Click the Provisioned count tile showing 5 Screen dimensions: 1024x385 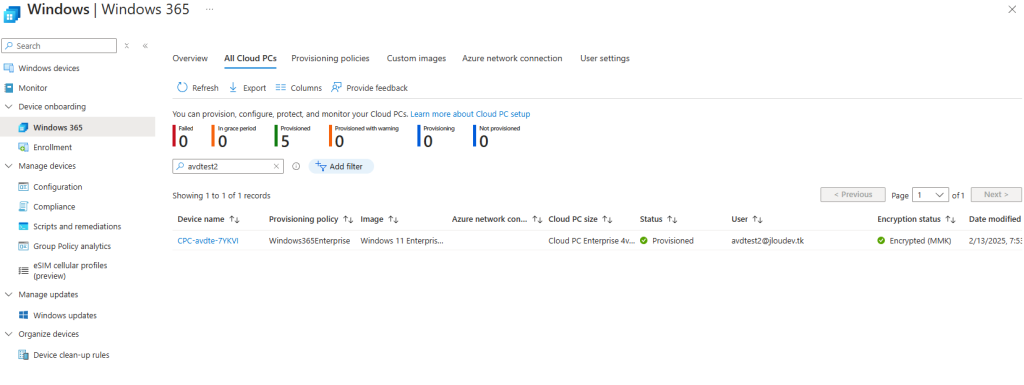293,136
